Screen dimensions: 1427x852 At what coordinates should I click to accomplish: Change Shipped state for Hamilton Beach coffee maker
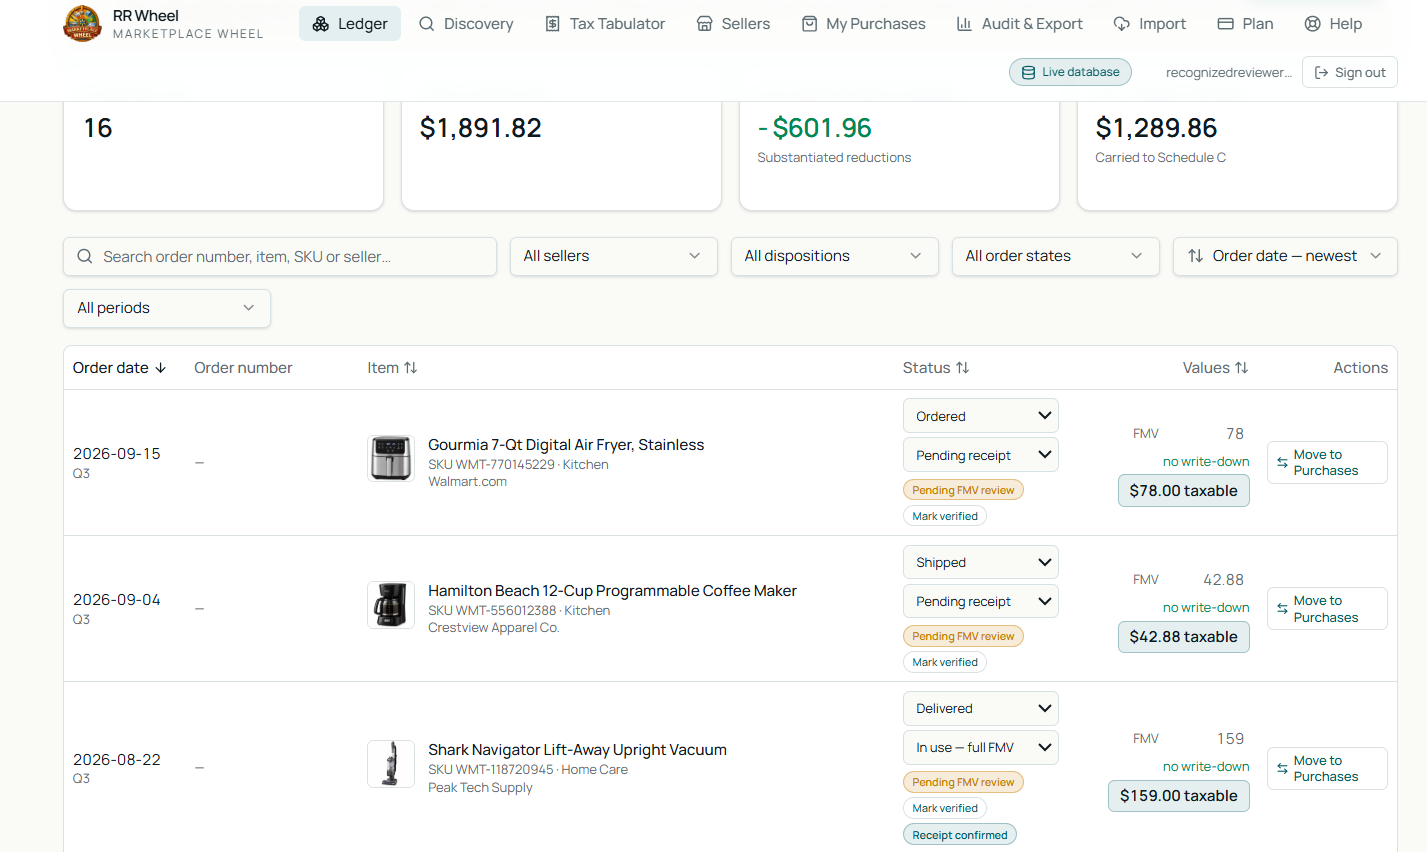pos(981,562)
